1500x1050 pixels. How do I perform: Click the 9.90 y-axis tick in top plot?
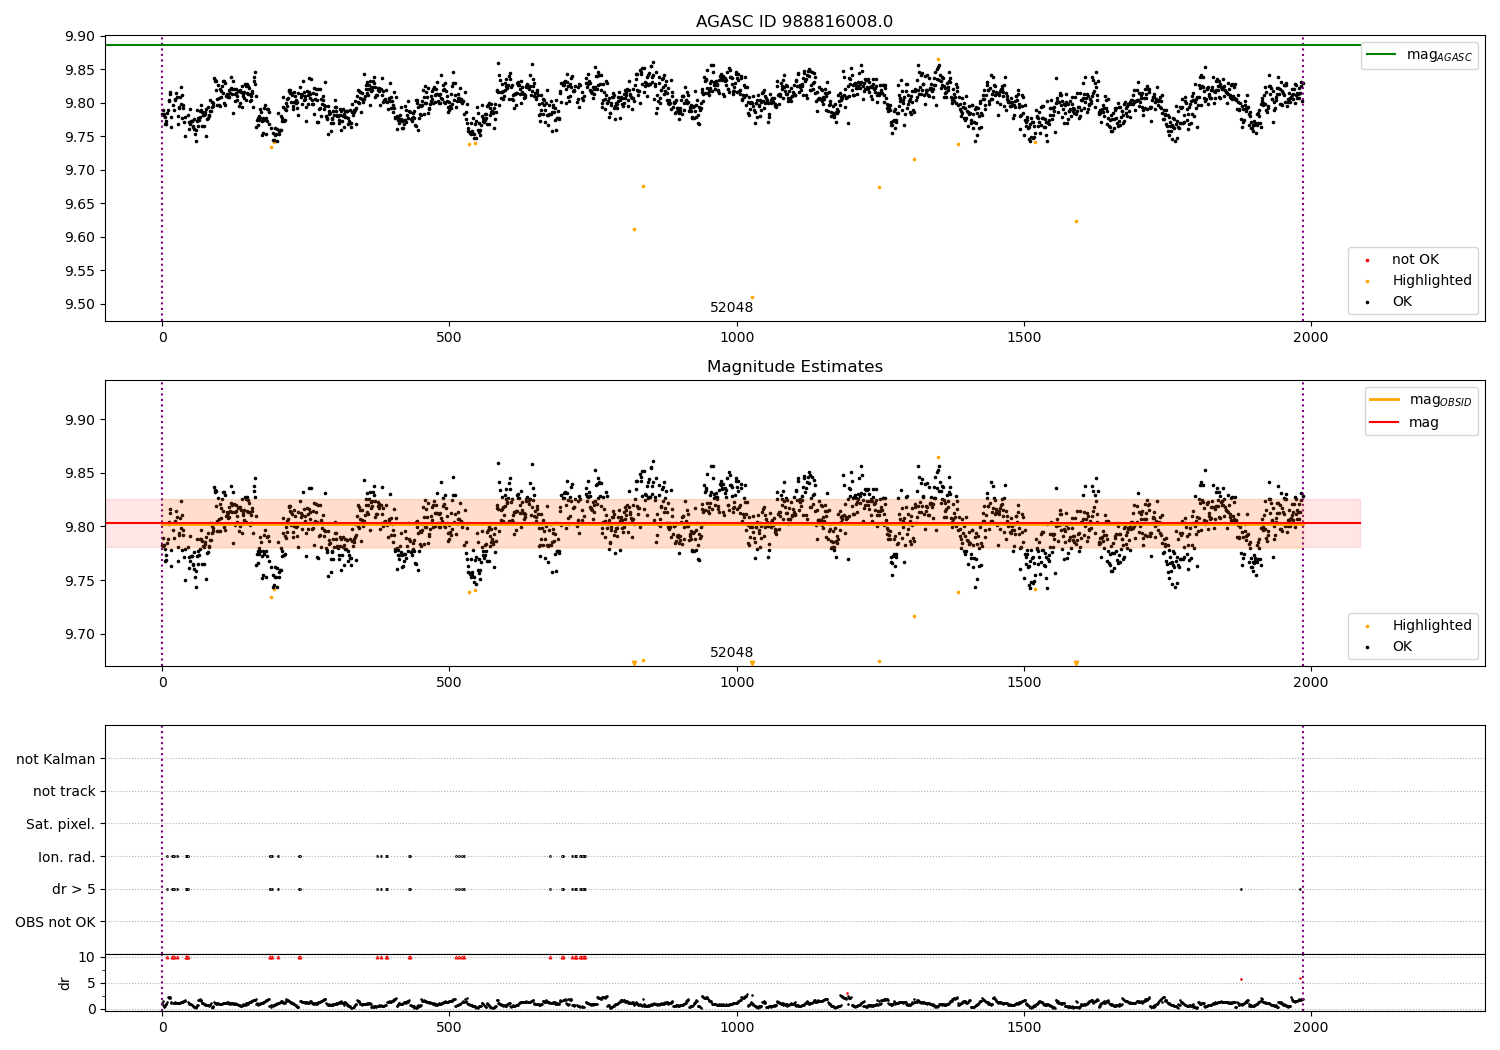tap(79, 37)
